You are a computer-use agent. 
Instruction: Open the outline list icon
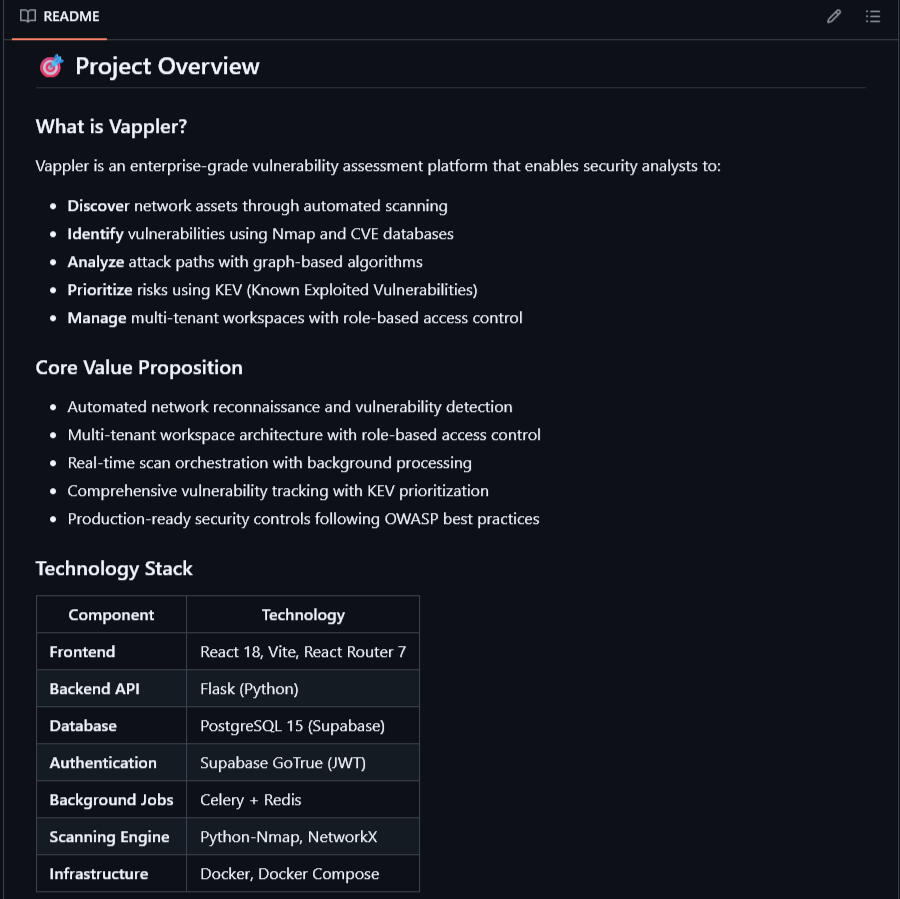coord(873,16)
